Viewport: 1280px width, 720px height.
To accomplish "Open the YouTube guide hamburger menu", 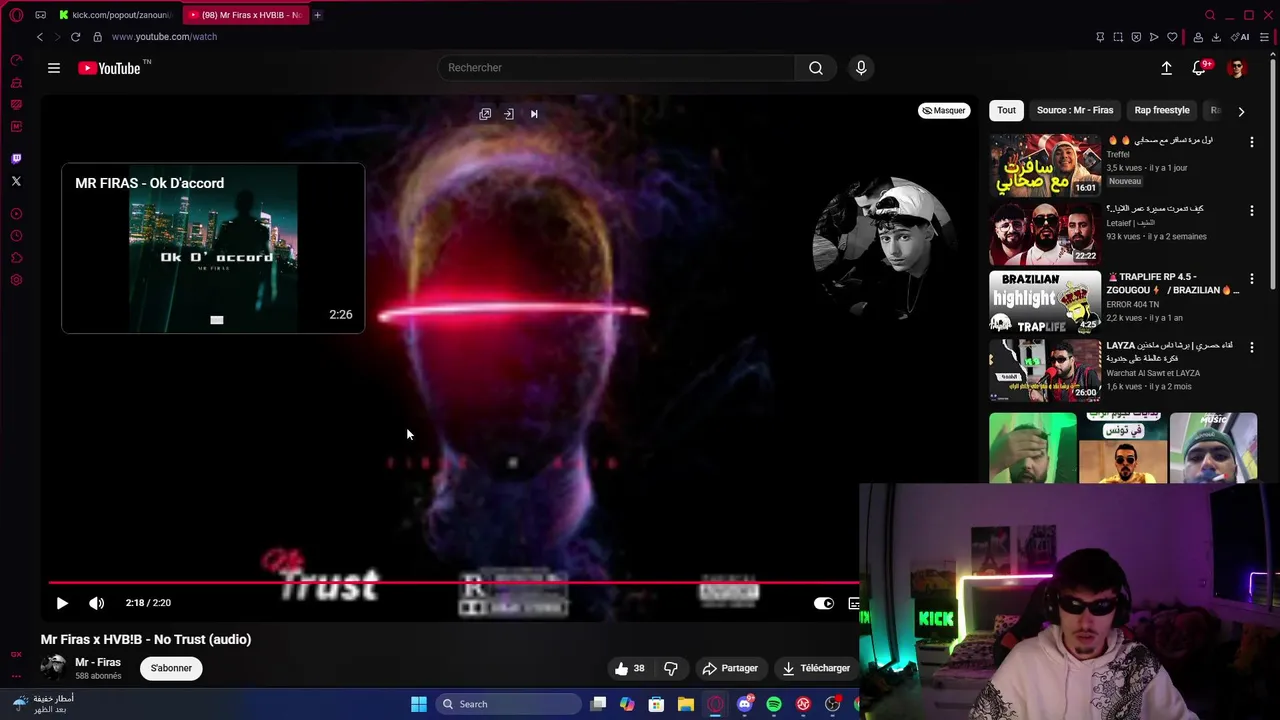I will pyautogui.click(x=54, y=68).
